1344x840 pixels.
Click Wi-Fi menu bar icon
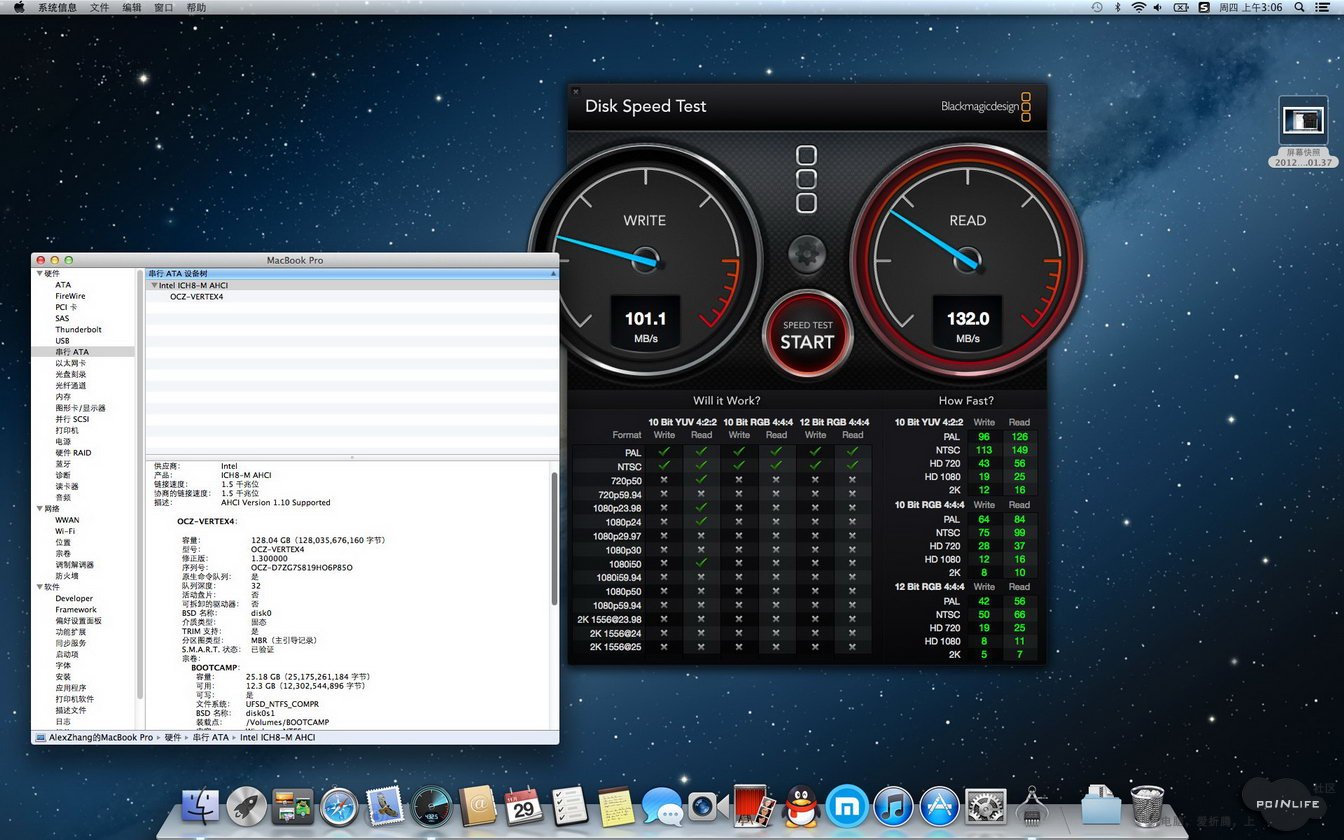(1138, 7)
